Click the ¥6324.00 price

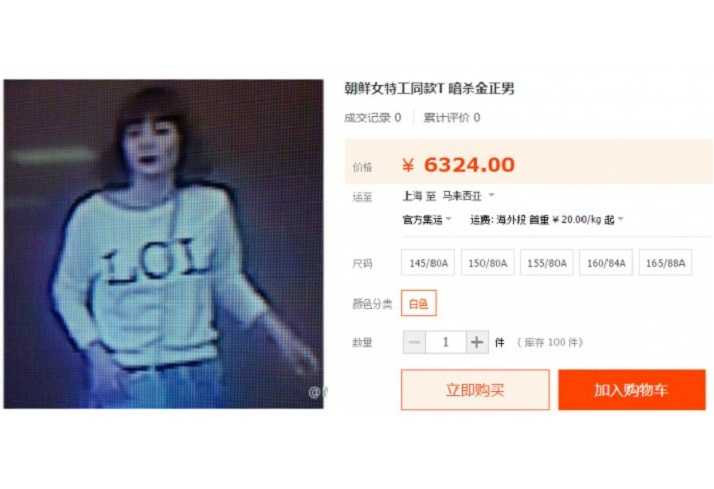pos(458,165)
